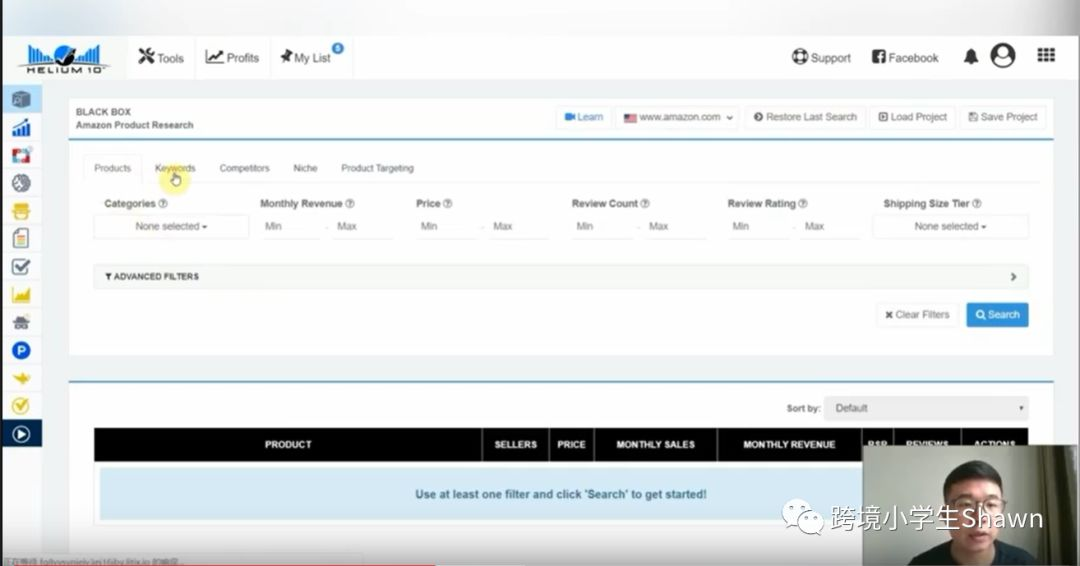The height and width of the screenshot is (566, 1080).
Task: Open the document page sidebar tool
Action: point(21,238)
